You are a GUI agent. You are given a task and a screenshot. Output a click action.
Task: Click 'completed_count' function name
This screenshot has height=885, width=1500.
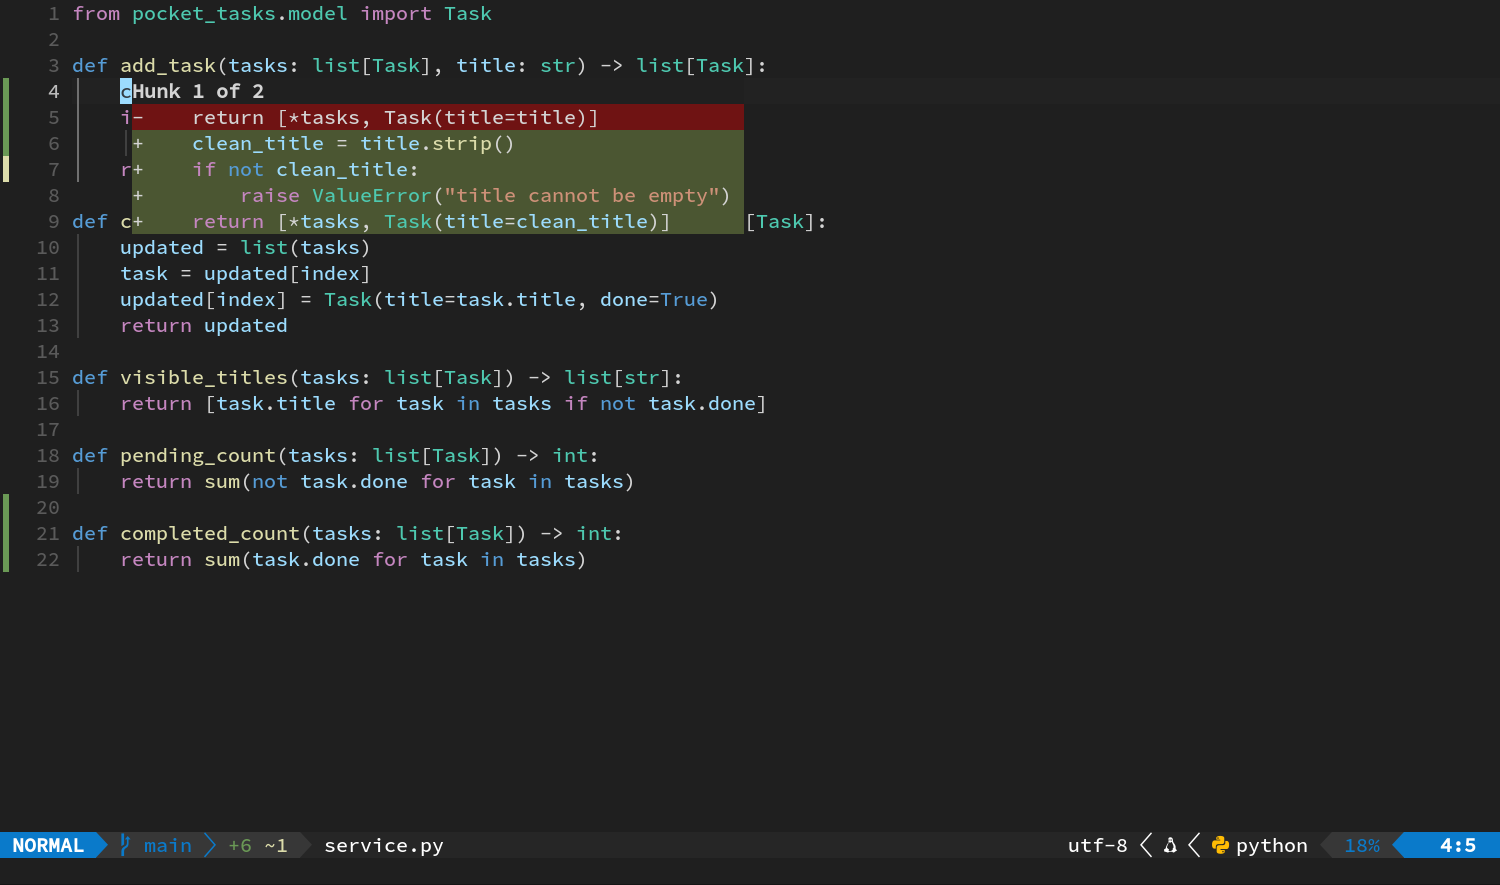pyautogui.click(x=210, y=533)
